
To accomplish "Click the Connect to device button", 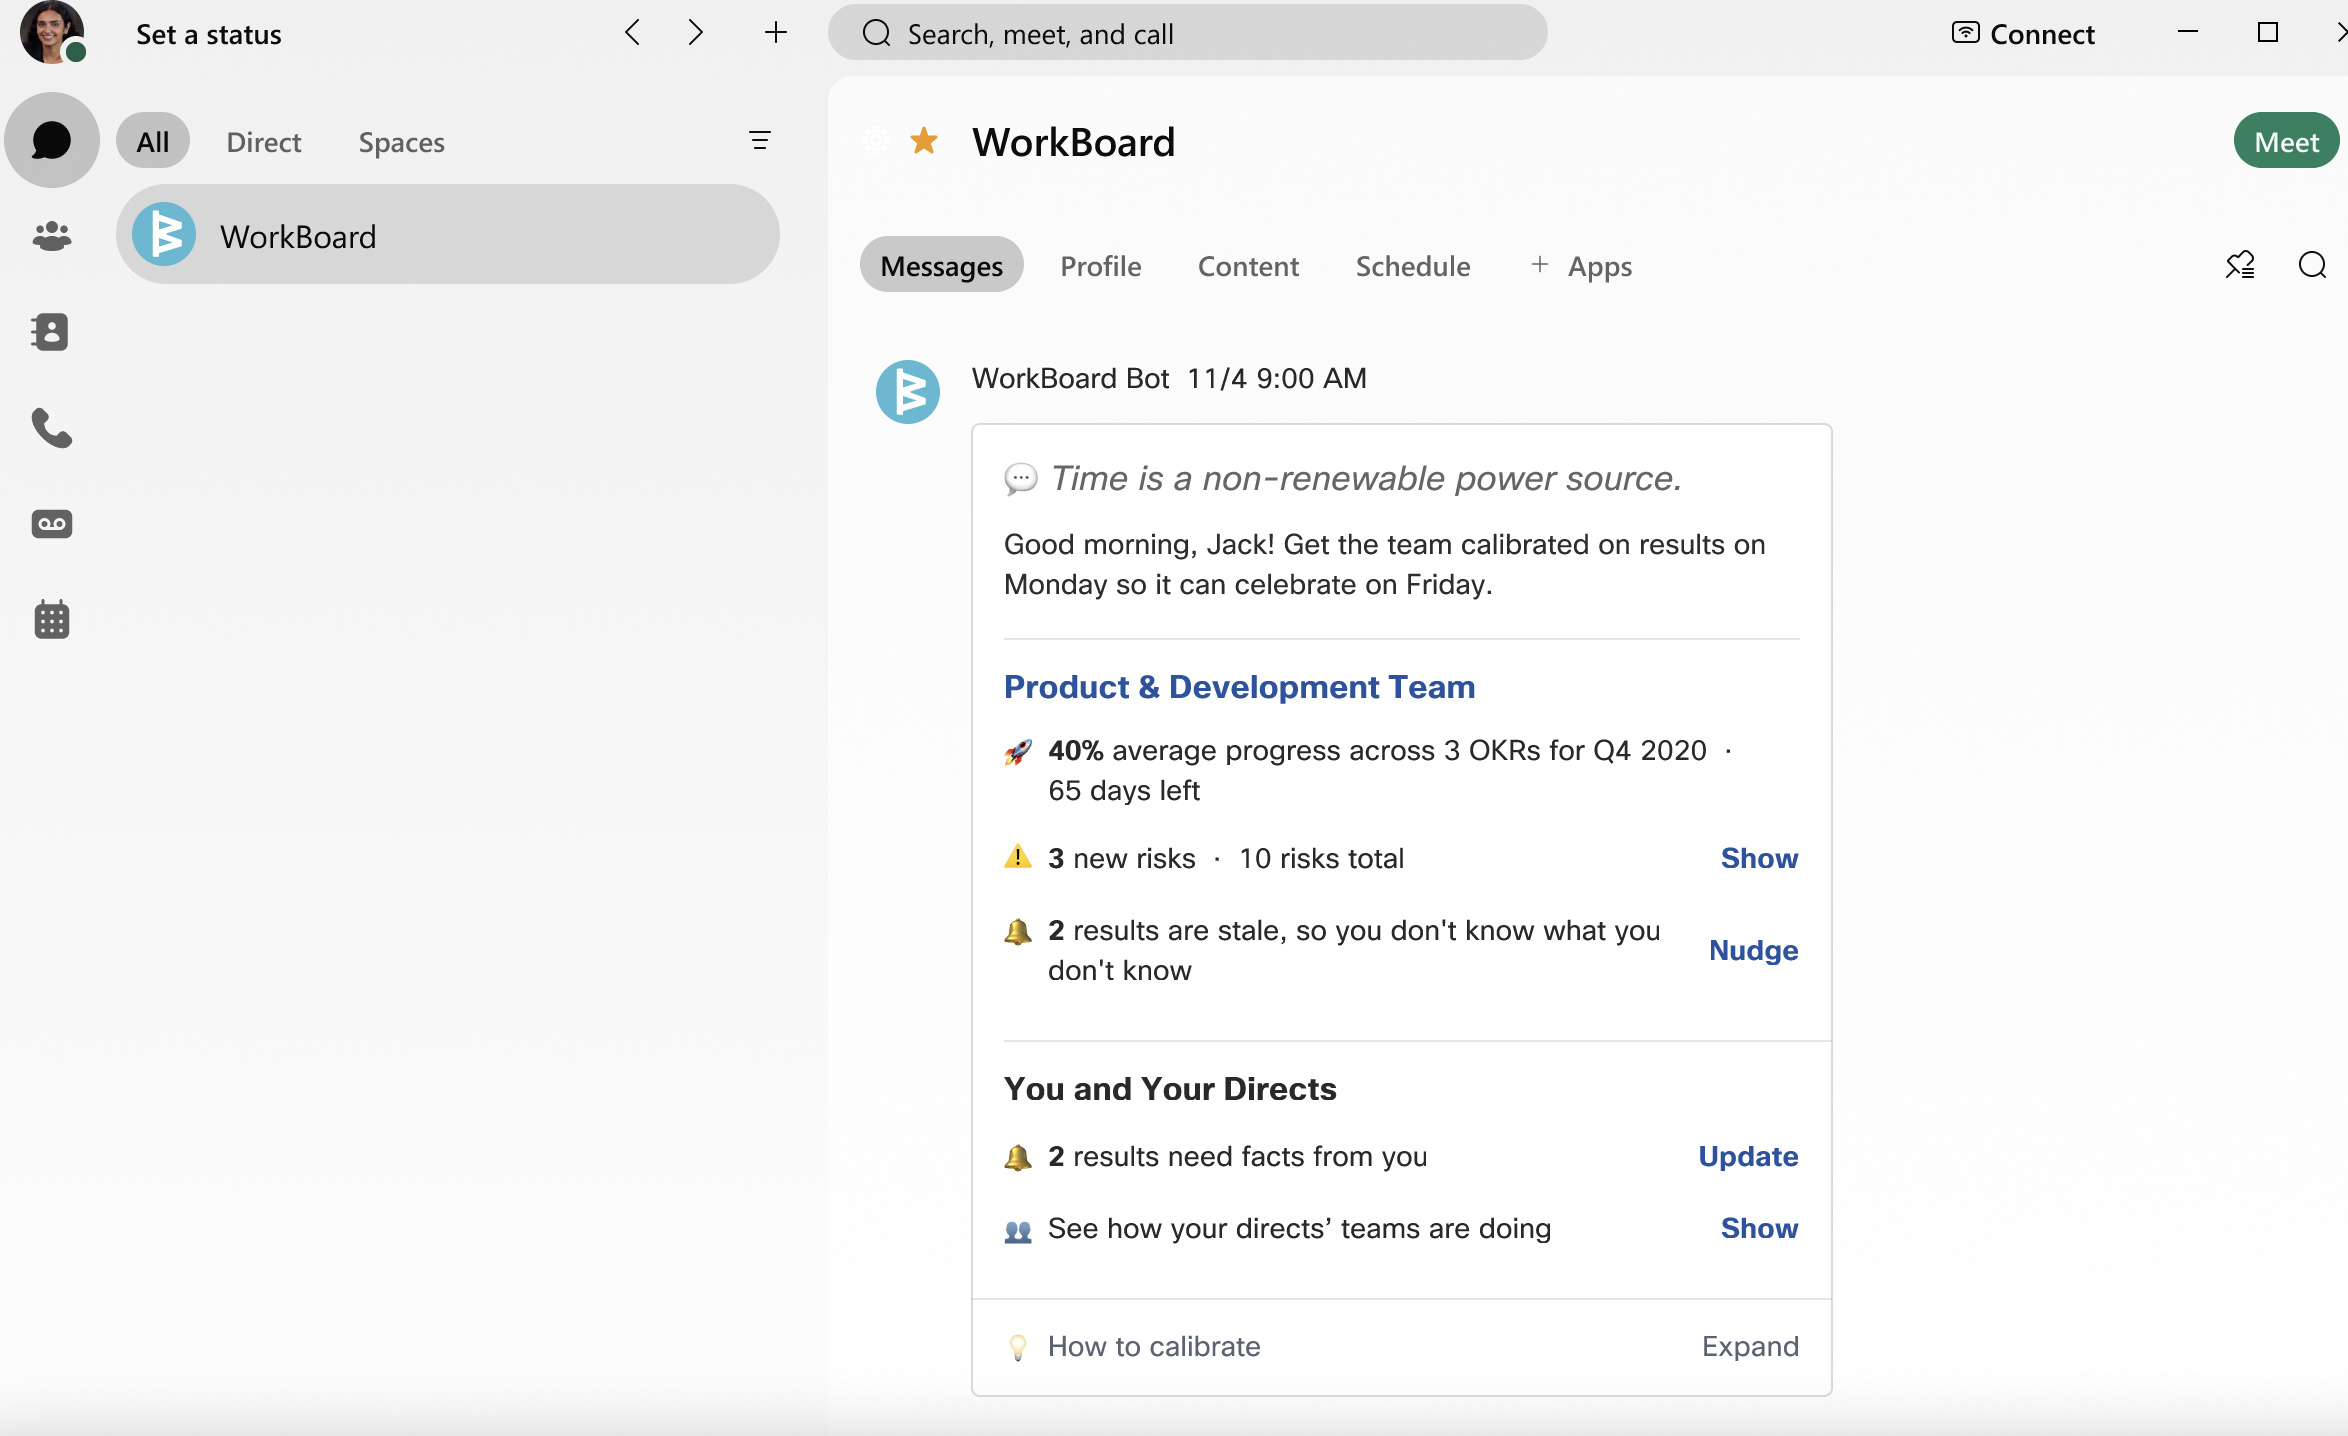I will point(2023,34).
